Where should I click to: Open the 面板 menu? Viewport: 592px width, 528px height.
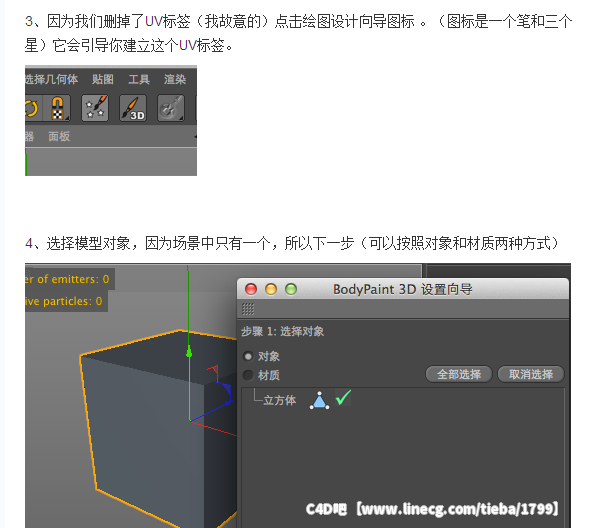coord(59,136)
